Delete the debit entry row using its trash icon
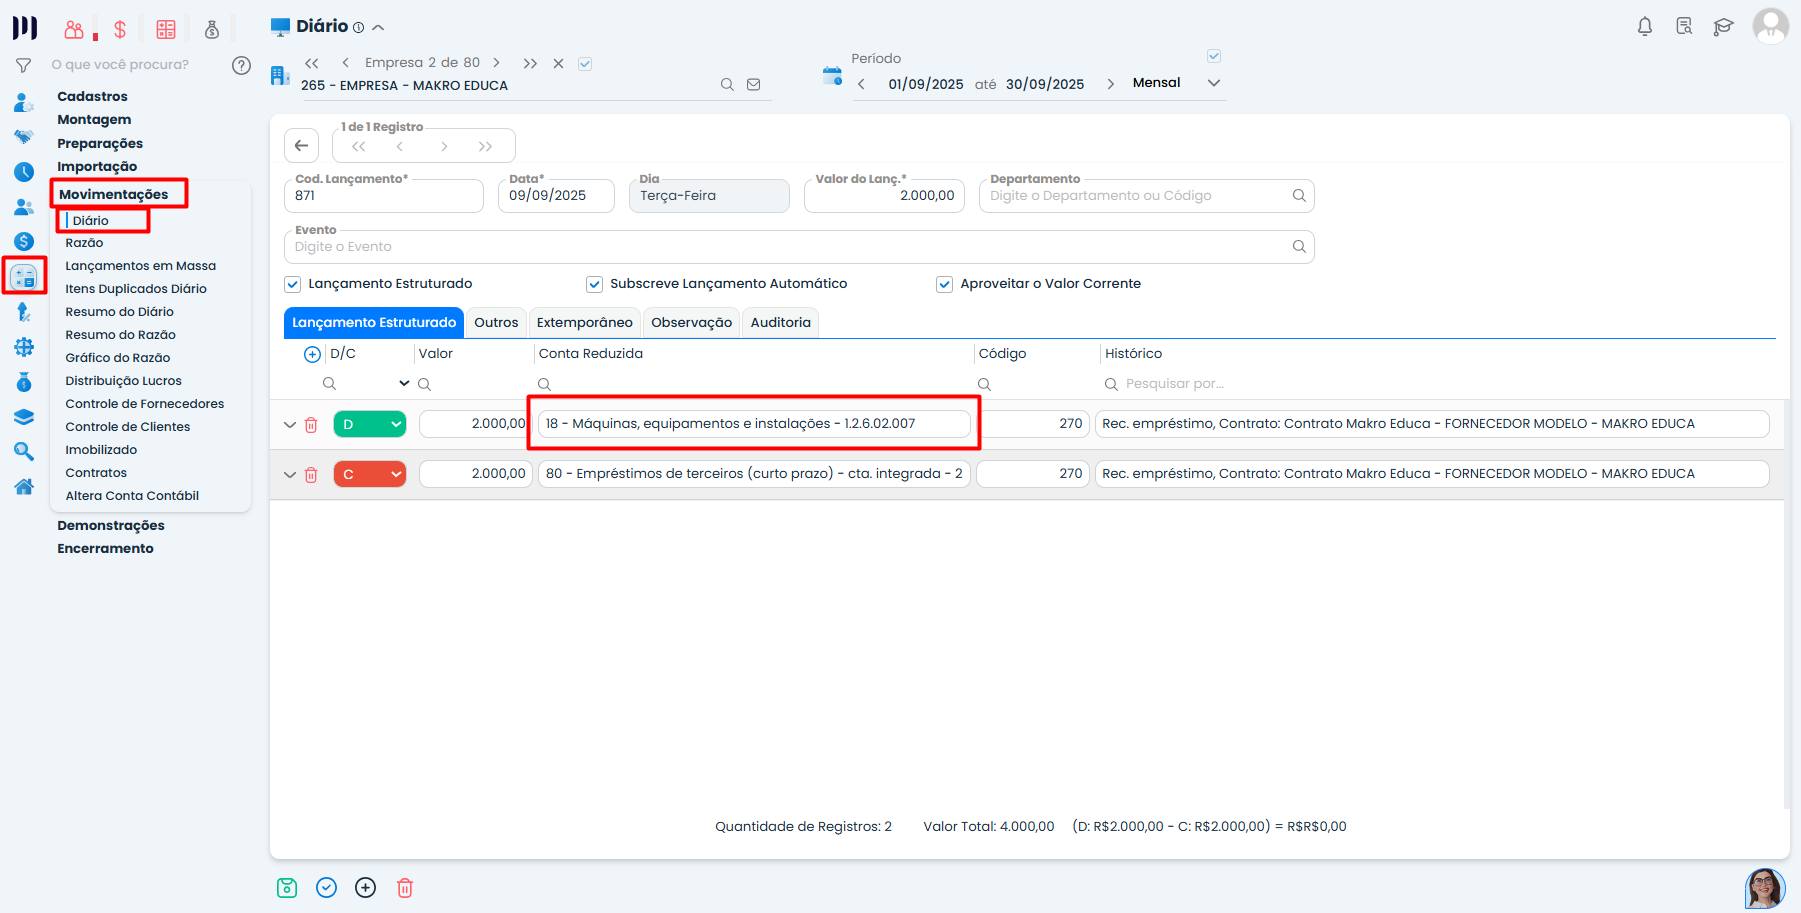Screen dimensions: 1801x913 (x=311, y=425)
